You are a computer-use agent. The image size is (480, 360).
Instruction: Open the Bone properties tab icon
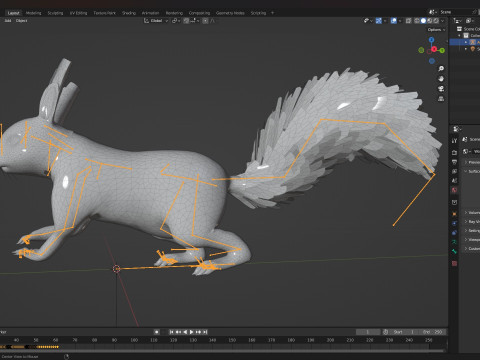pos(454,252)
